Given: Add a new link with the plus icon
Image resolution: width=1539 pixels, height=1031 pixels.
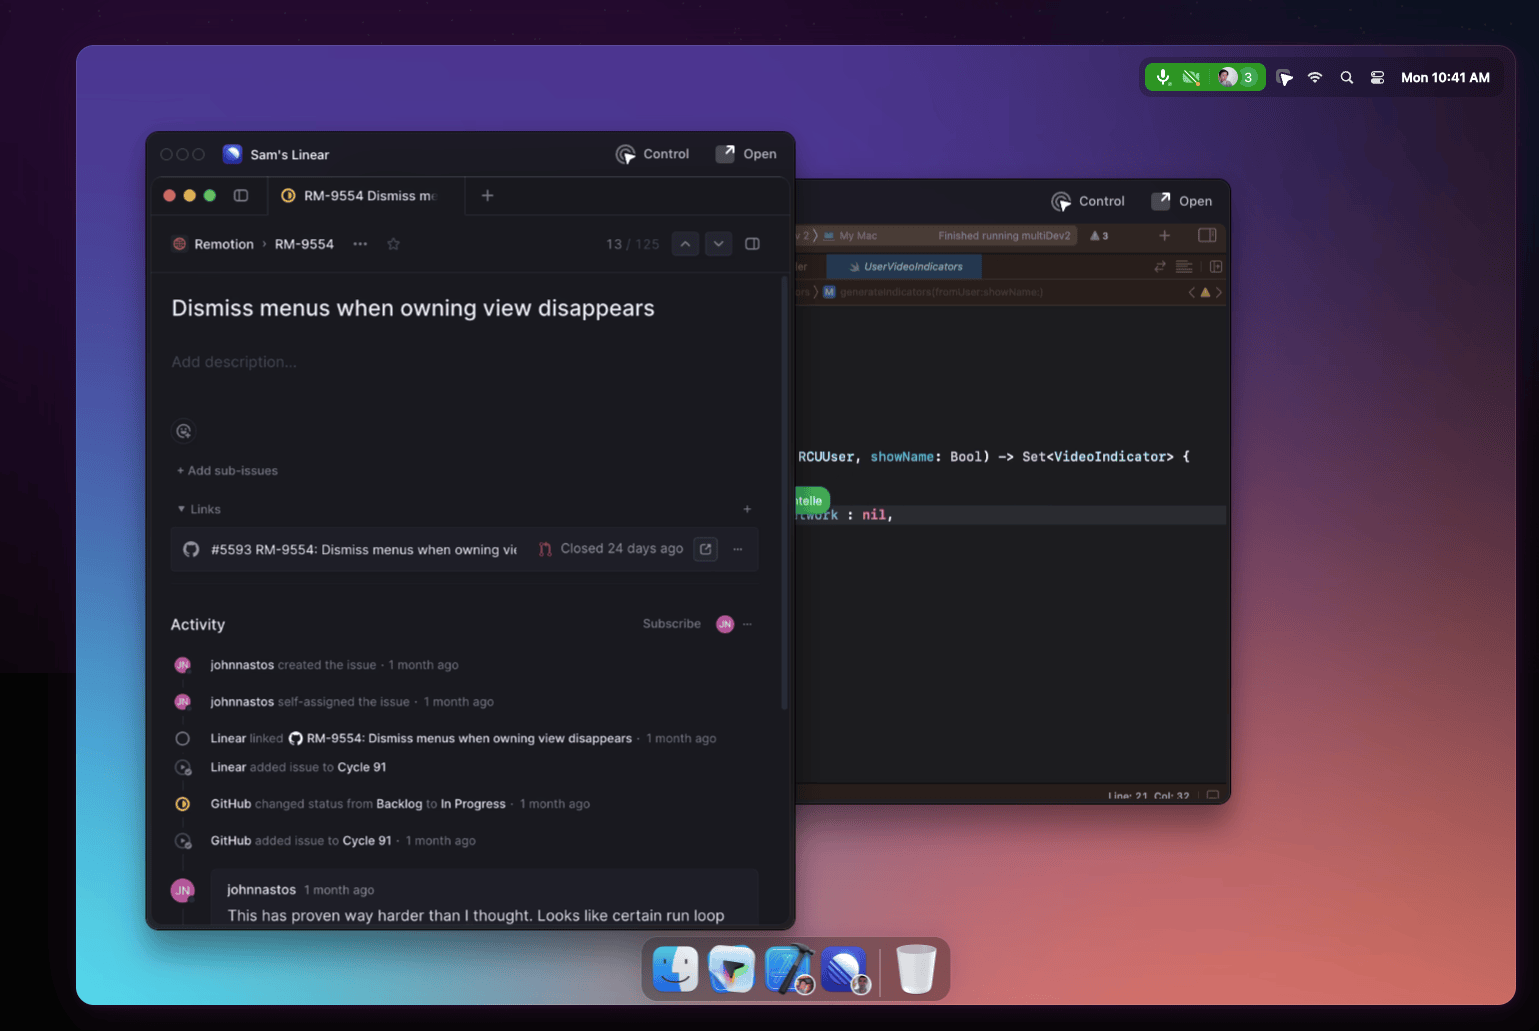Looking at the screenshot, I should tap(747, 509).
